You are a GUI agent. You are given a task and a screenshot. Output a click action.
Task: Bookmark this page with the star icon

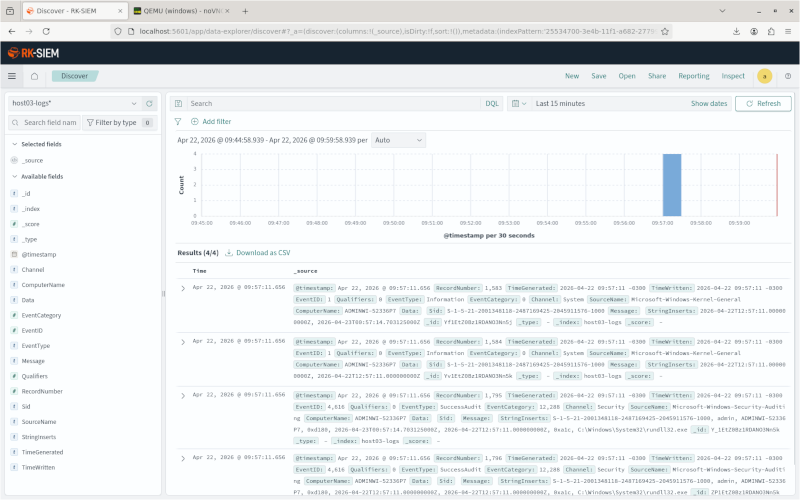[x=665, y=31]
